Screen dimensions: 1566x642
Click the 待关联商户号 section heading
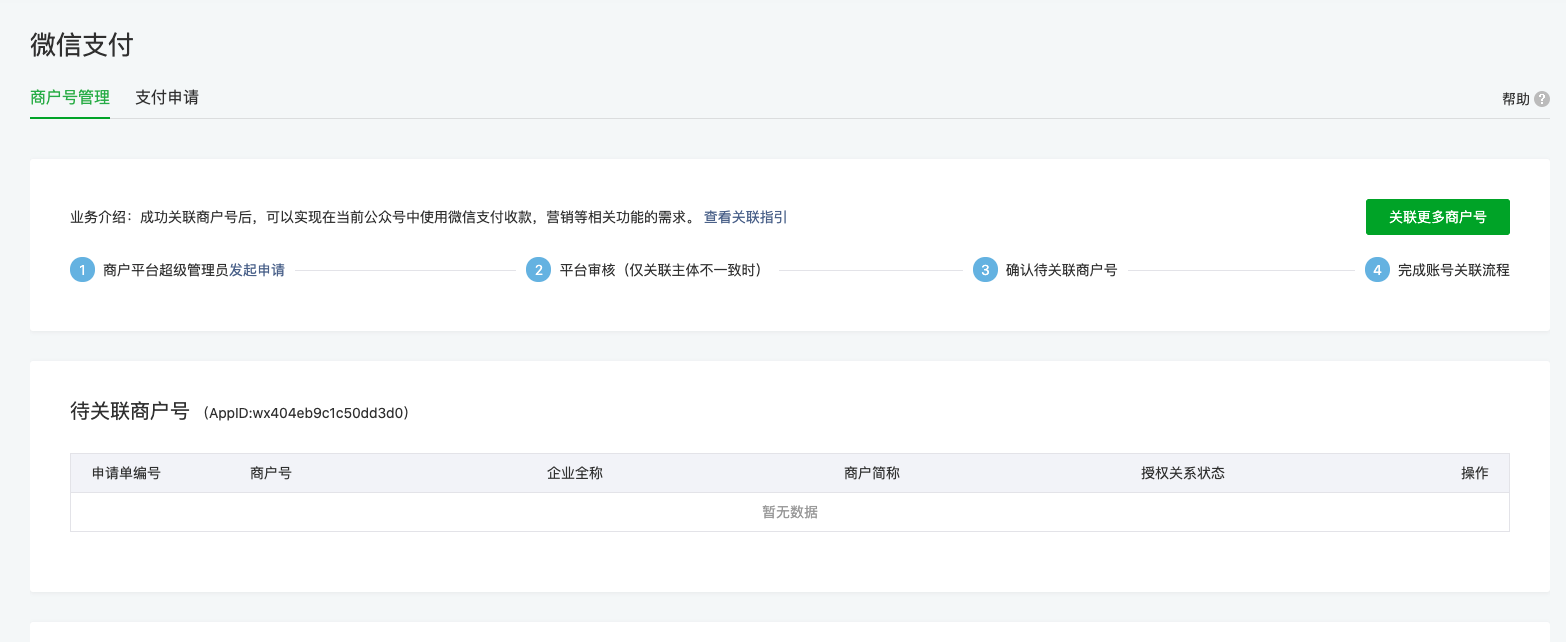[130, 411]
